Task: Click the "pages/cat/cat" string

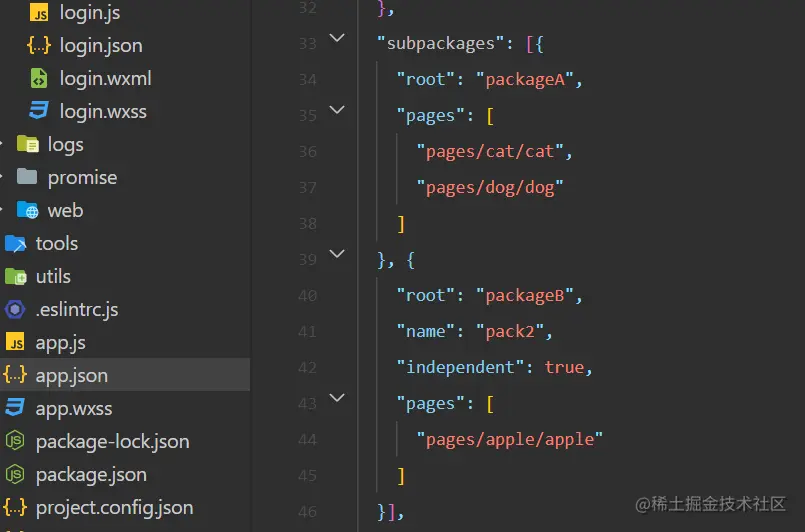Action: click(490, 151)
